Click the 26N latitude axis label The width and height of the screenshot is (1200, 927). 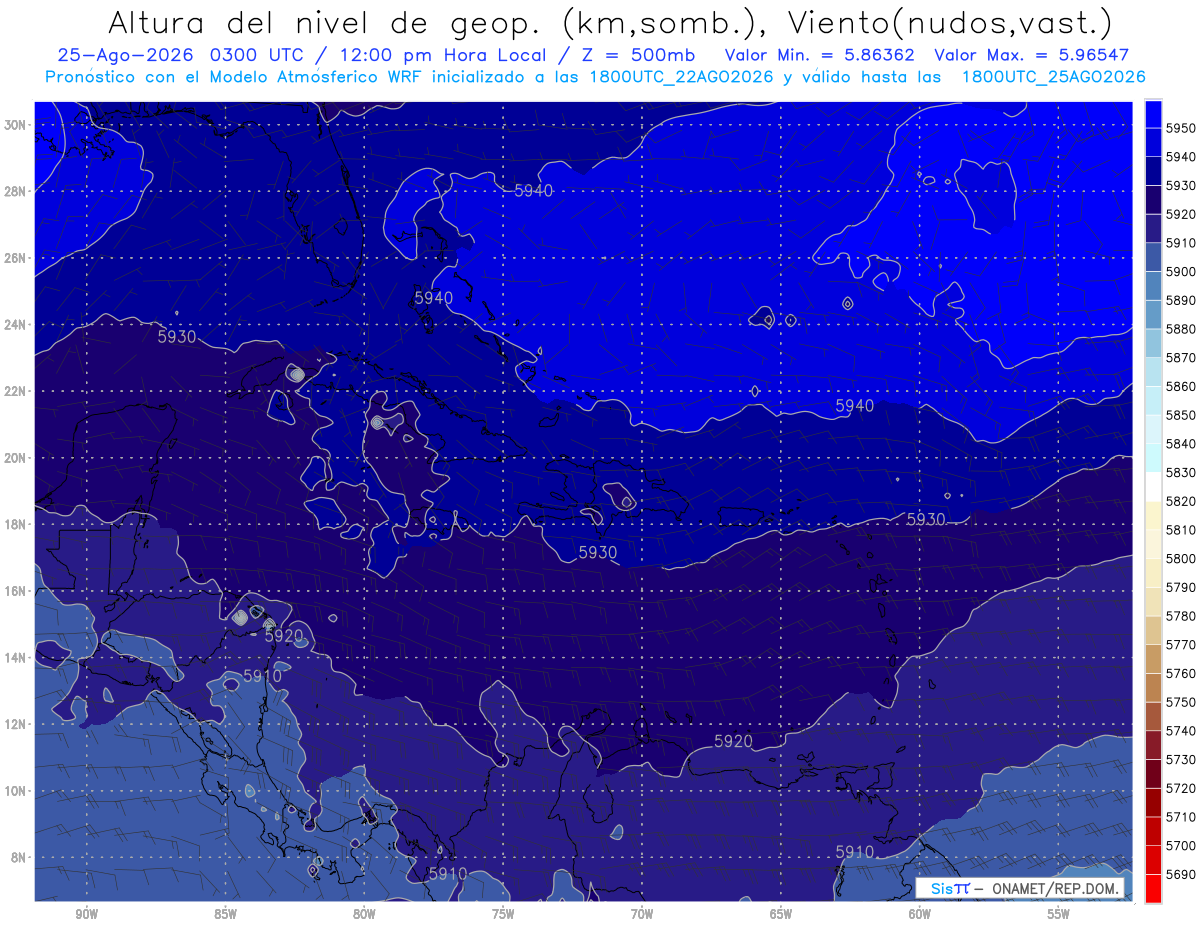(x=17, y=258)
